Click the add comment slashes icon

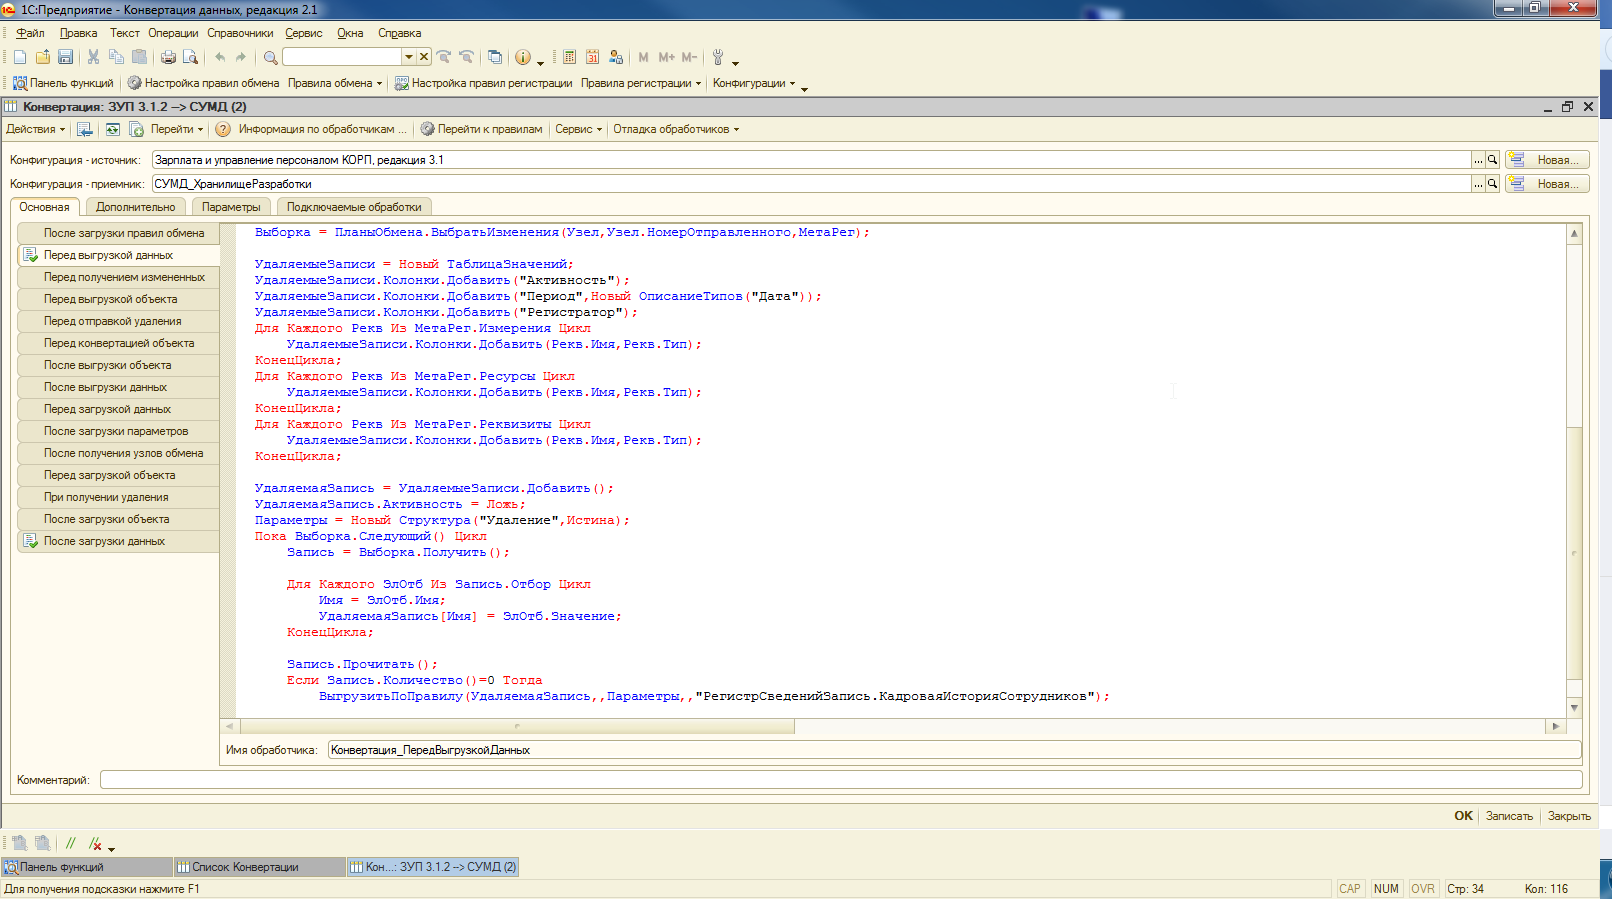[x=70, y=843]
